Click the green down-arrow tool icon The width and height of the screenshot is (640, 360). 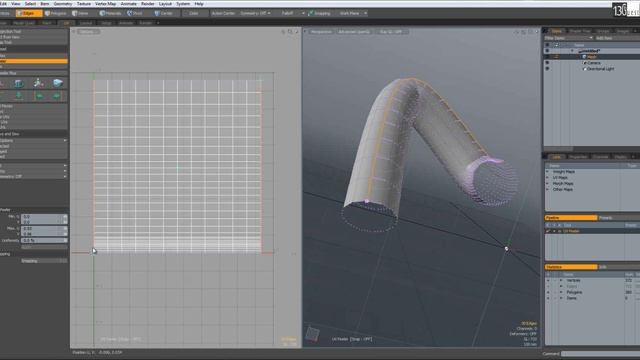tap(19, 96)
